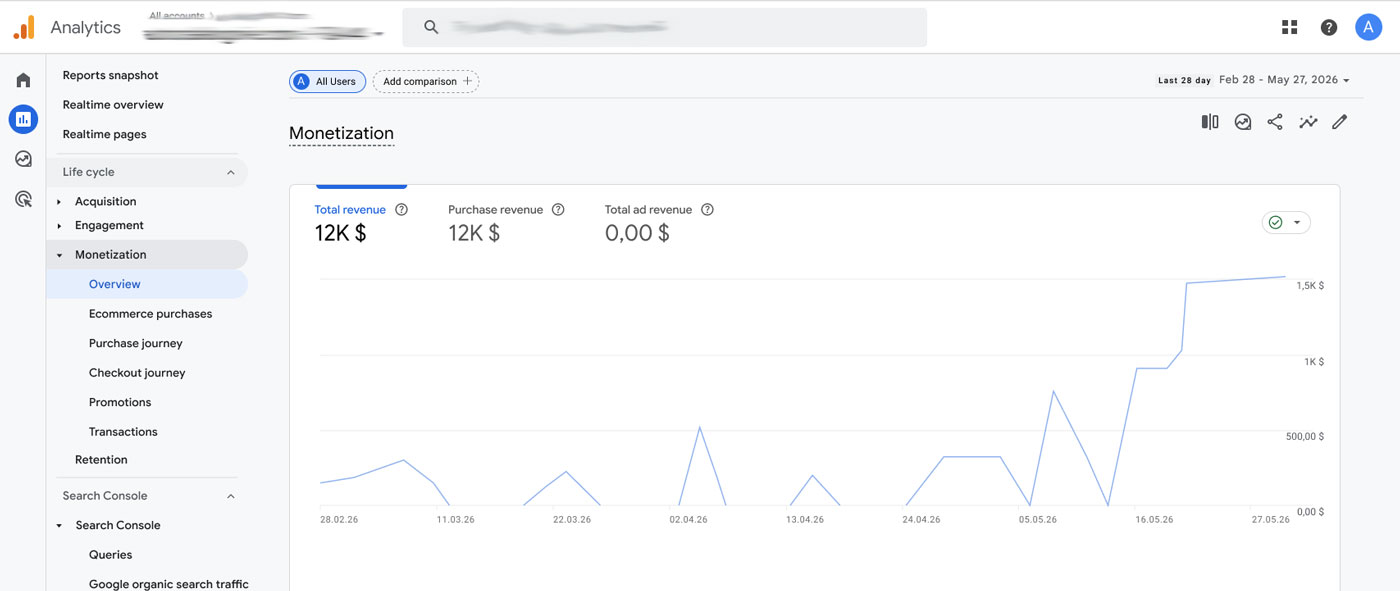
Task: Open Purchase journey report
Action: [135, 343]
